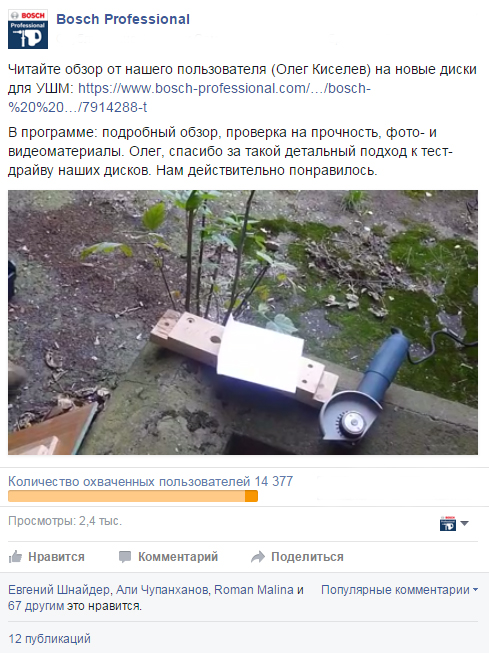The image size is (489, 653).
Task: Open the Bosch Professional page name link
Action: coord(123,19)
